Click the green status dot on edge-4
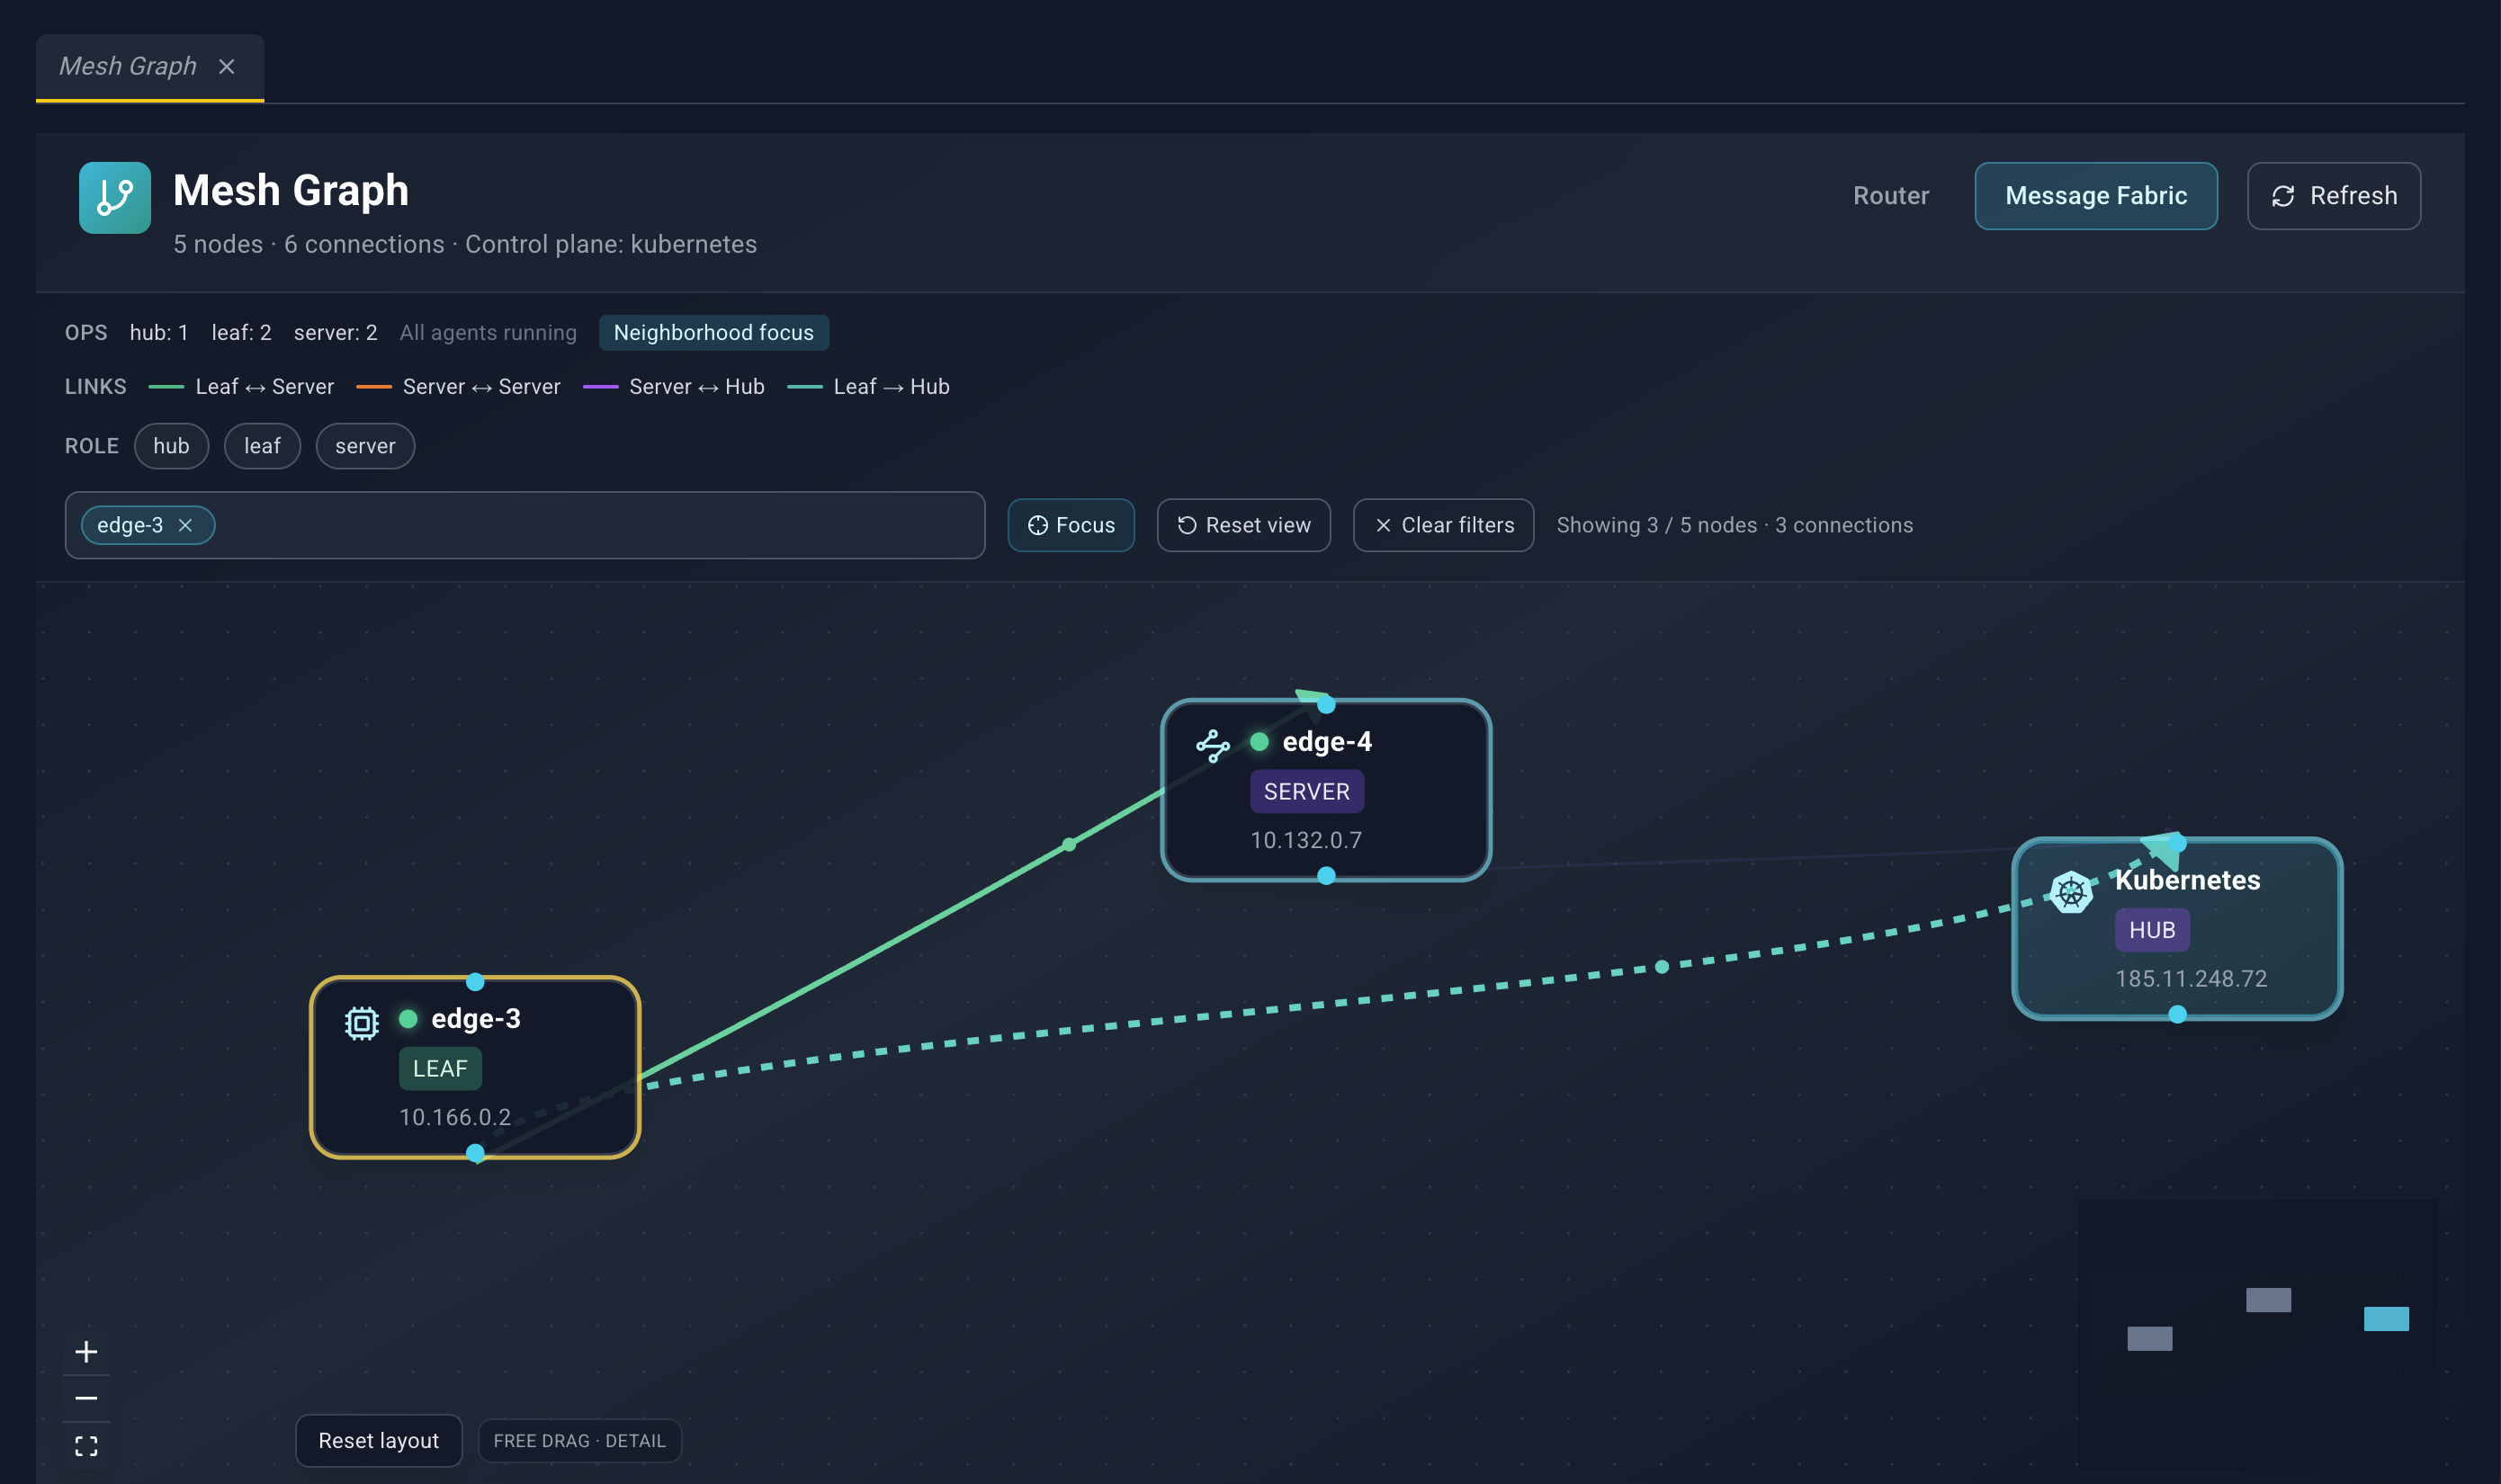This screenshot has height=1484, width=2501. click(x=1259, y=741)
